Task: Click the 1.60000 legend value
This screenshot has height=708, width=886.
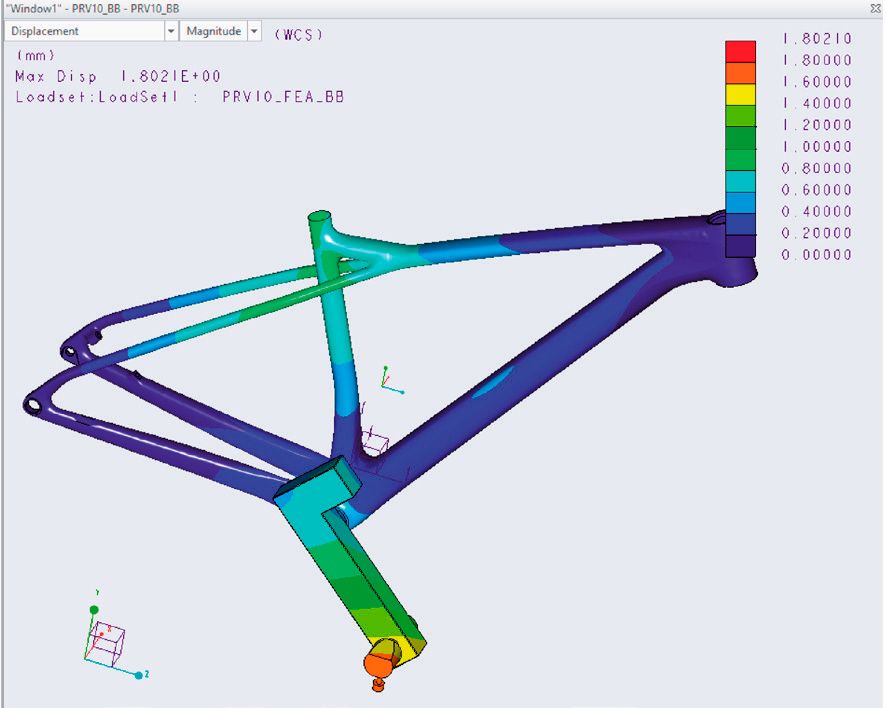Action: [817, 82]
